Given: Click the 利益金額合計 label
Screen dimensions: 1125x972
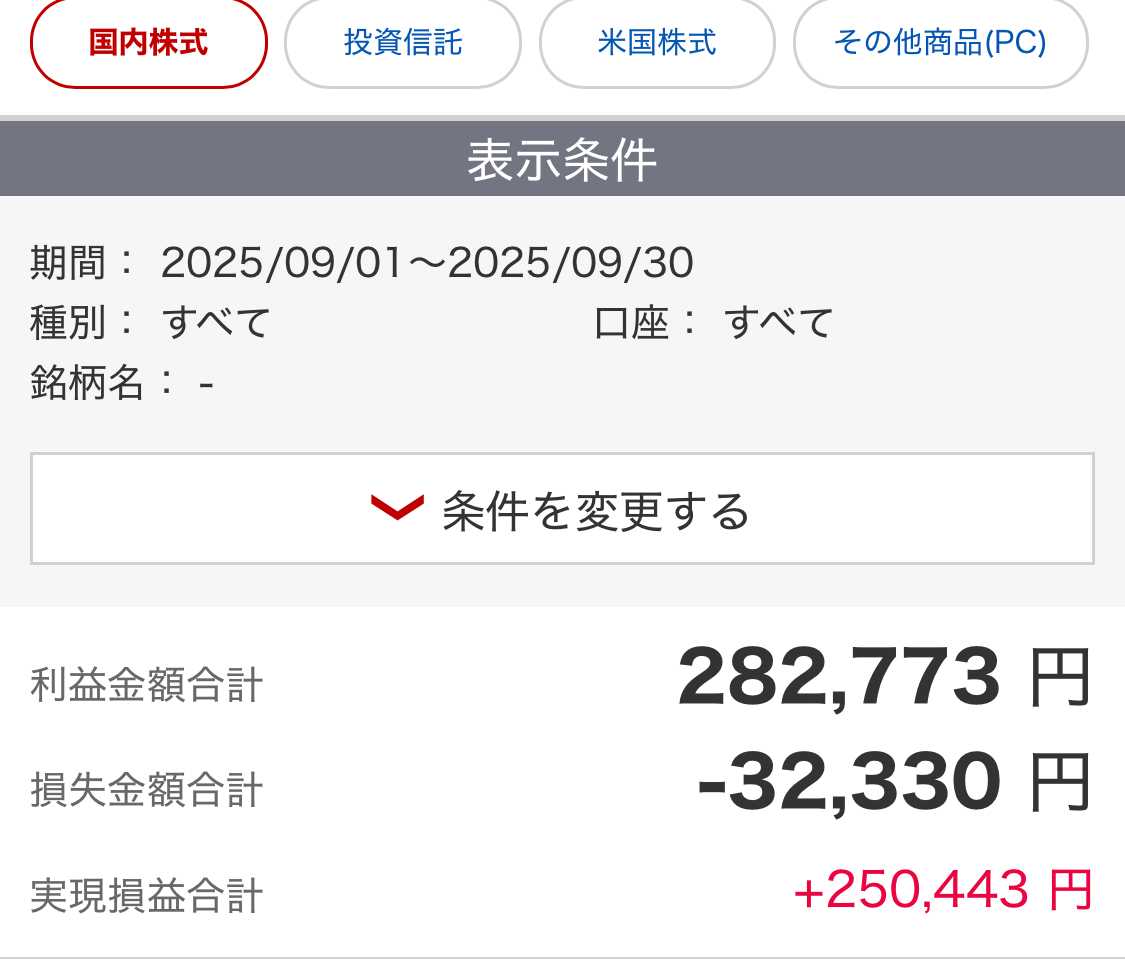Looking at the screenshot, I should 147,686.
